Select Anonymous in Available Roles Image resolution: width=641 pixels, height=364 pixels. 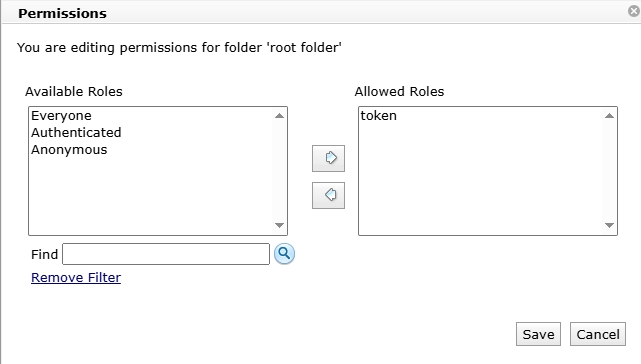[69, 150]
